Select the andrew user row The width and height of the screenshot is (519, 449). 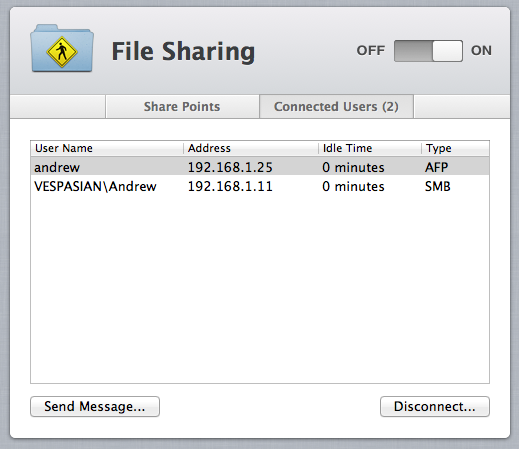(260, 167)
